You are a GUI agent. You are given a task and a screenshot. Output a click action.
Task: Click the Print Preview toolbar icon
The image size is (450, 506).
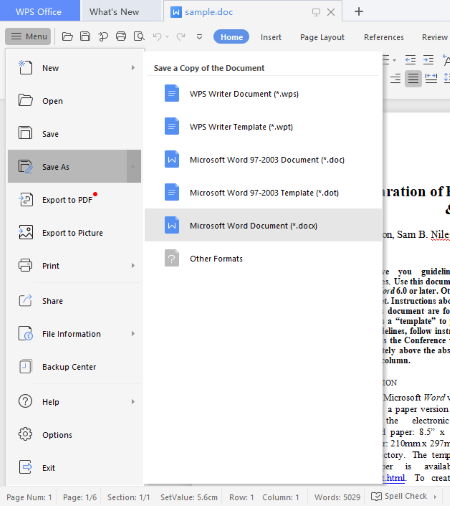pyautogui.click(x=139, y=36)
